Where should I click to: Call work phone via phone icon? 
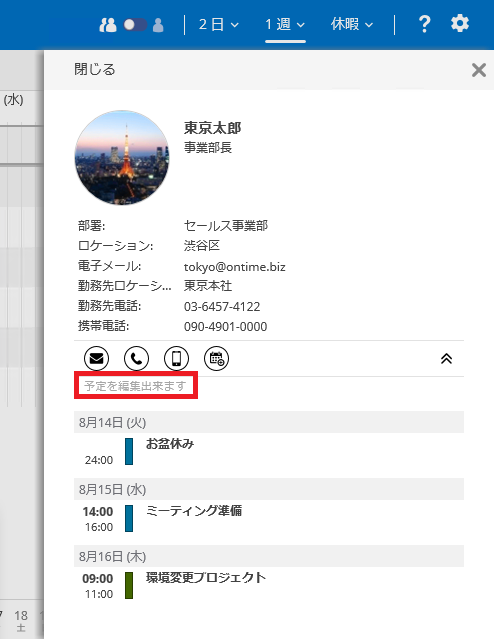coord(137,359)
